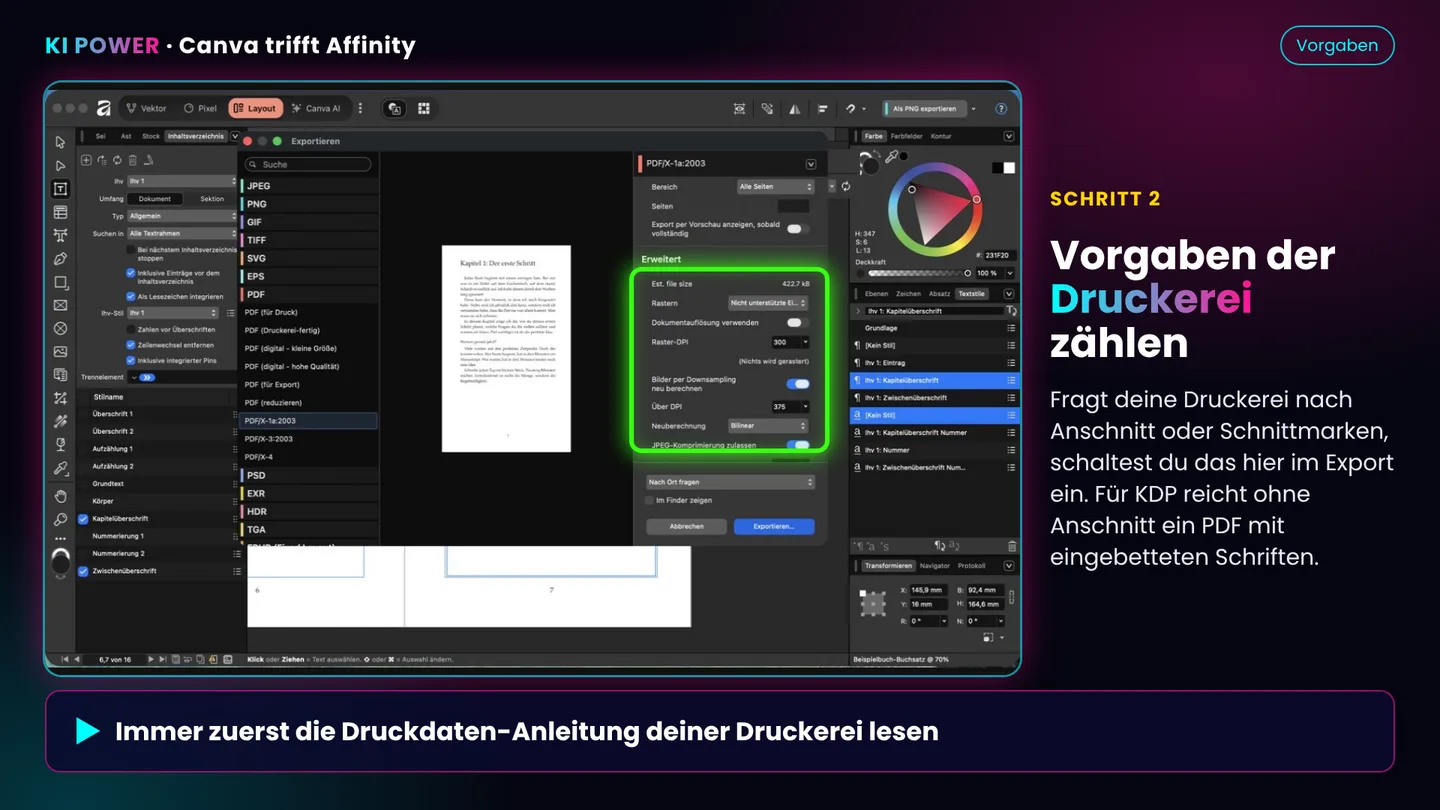Viewport: 1440px width, 810px height.
Task: Click the Abbrechen button
Action: 686,526
